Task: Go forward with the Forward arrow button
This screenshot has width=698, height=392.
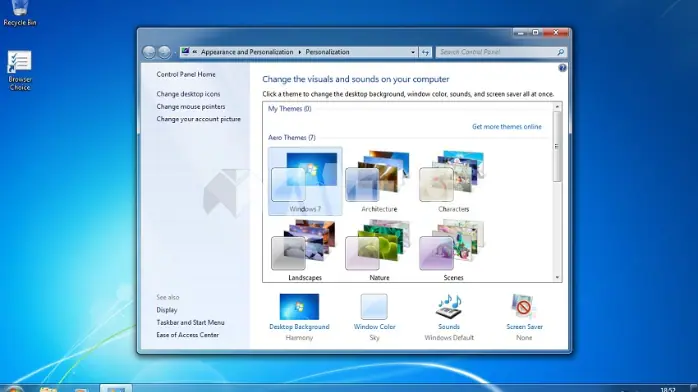Action: coord(164,52)
